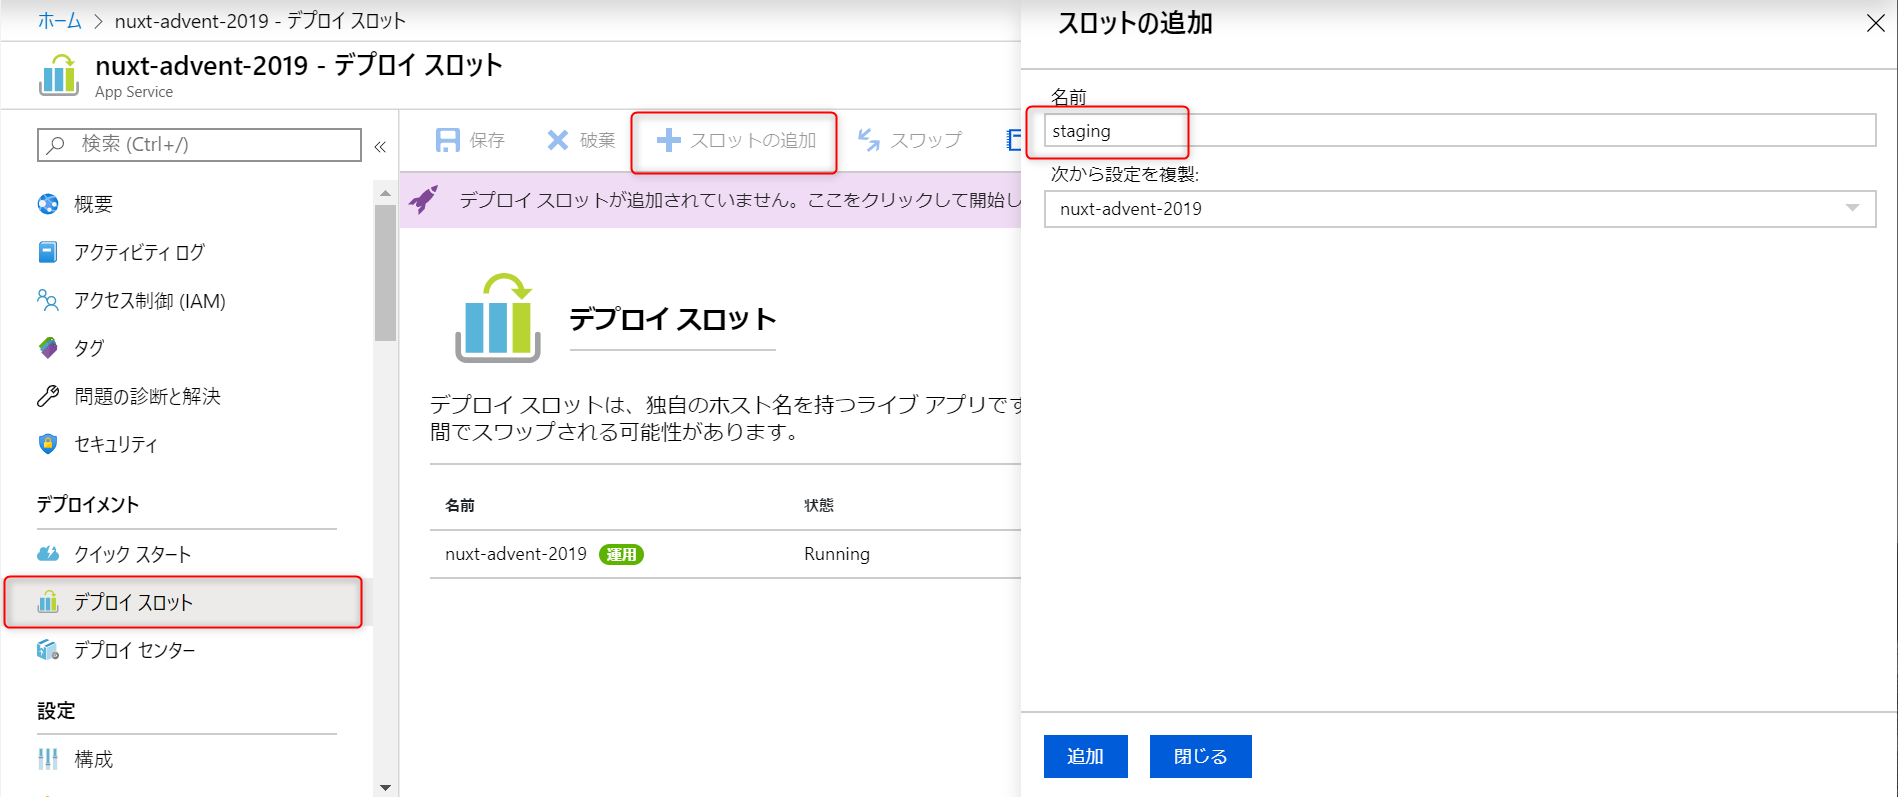
Task: Click the 保存 toolbar label
Action: (487, 140)
